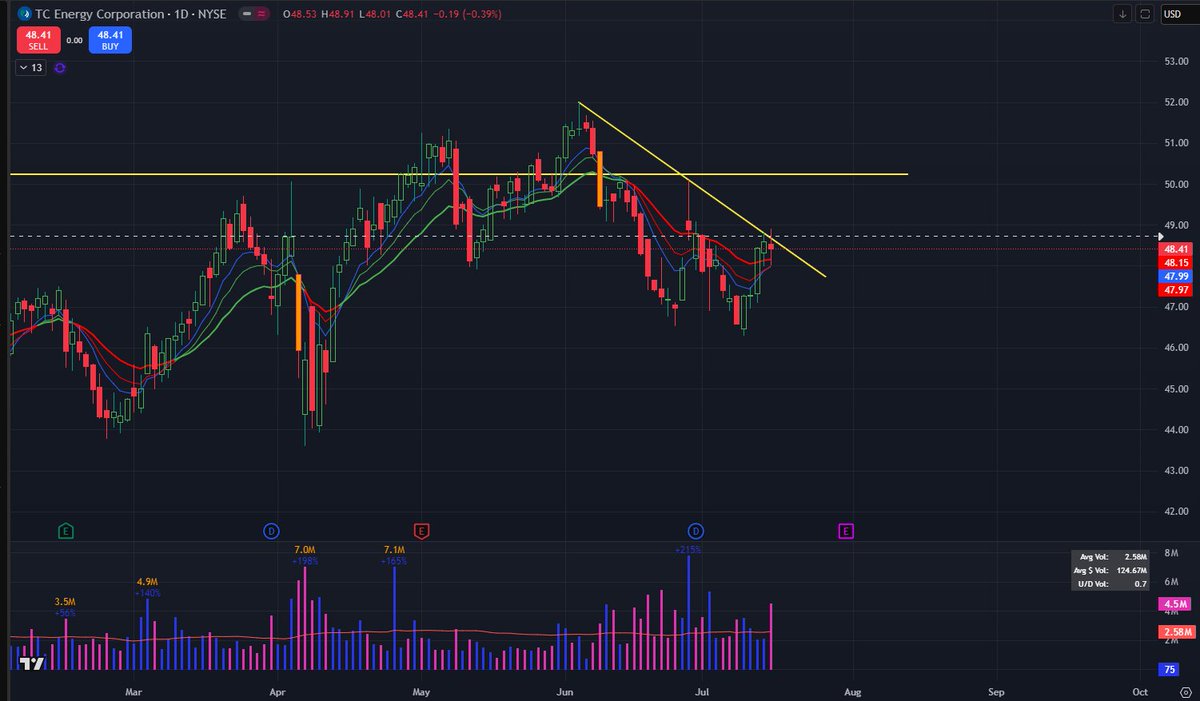The height and width of the screenshot is (701, 1200).
Task: Click the 3.5M +56% volume label
Action: click(66, 606)
